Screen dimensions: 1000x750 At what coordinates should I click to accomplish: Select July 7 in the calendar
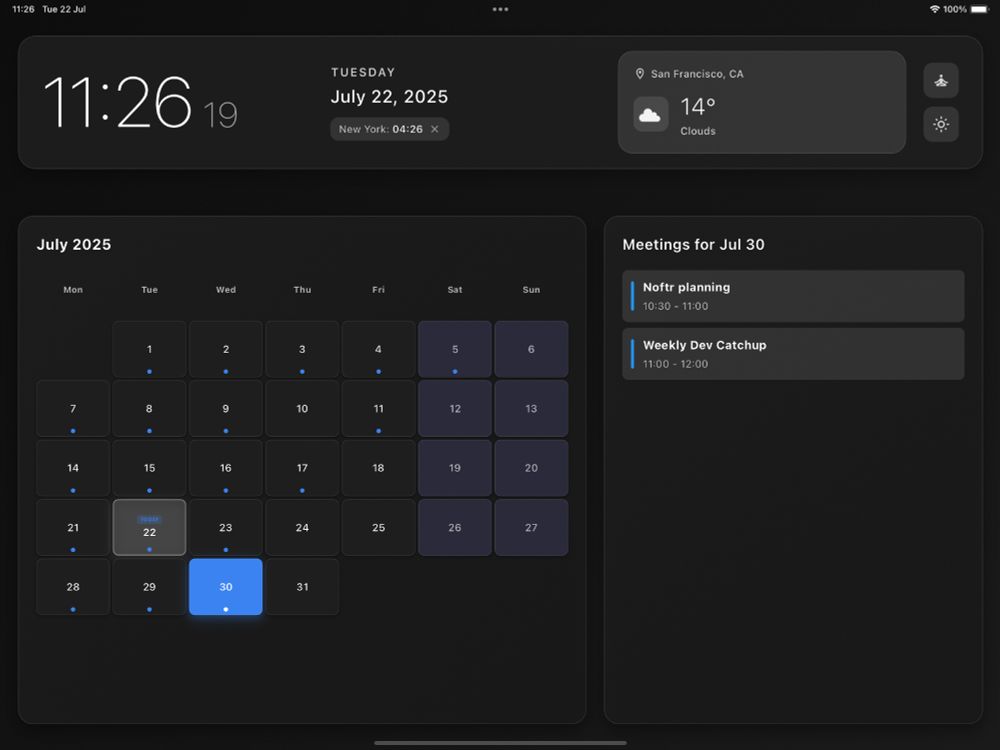[73, 408]
